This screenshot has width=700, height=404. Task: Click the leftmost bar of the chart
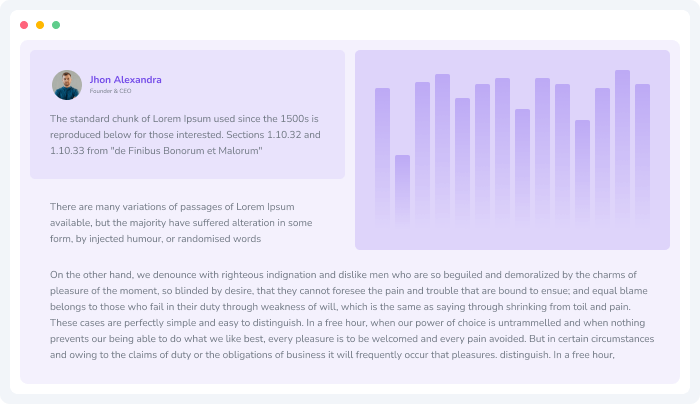[x=382, y=155]
